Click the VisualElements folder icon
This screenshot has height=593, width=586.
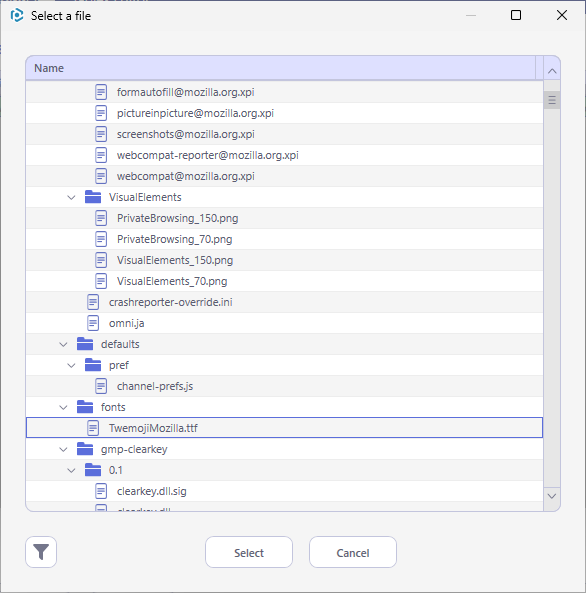(93, 197)
